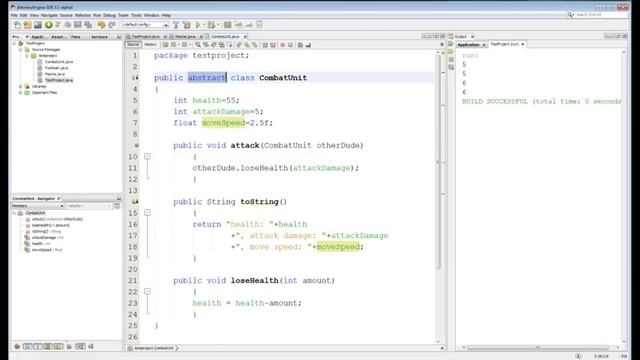
Task: Select moveSpeed field in Navigator
Action: point(47,250)
